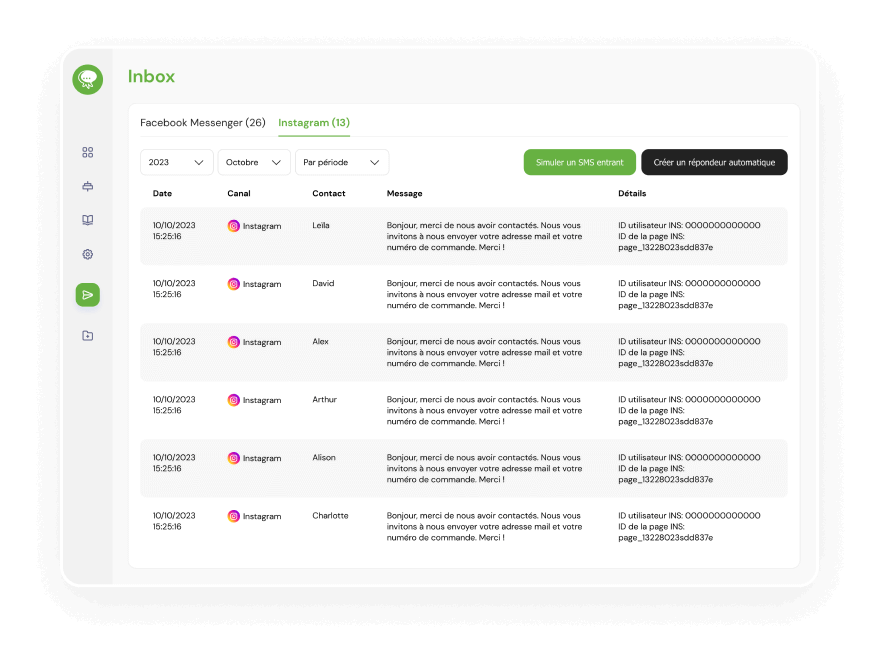Select the Arthur contact row

464,410
